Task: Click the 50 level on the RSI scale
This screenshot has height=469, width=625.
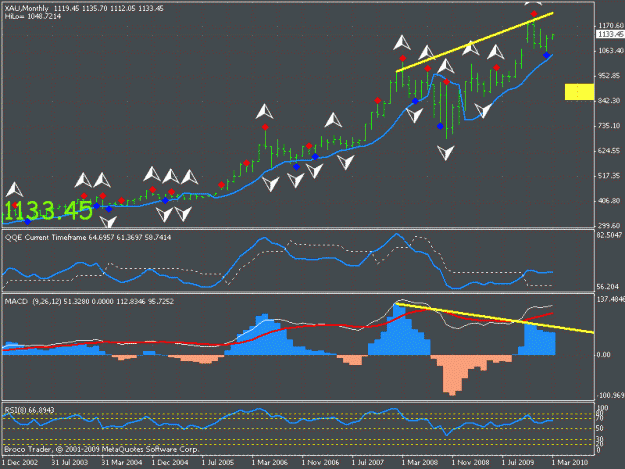Action: pos(600,428)
